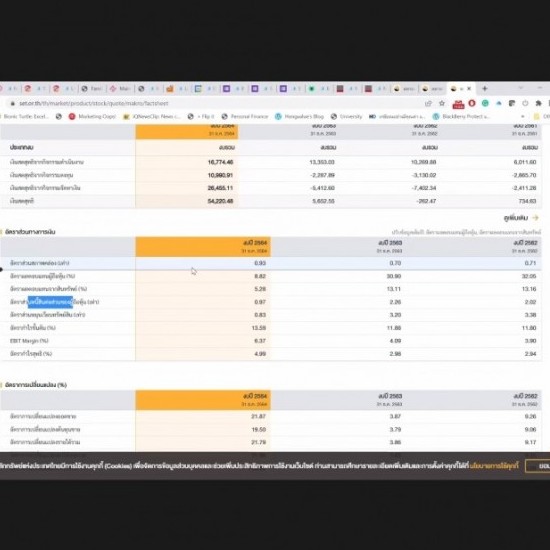Image resolution: width=550 pixels, height=550 pixels.
Task: Click the green circle extension icon
Action: click(x=485, y=103)
